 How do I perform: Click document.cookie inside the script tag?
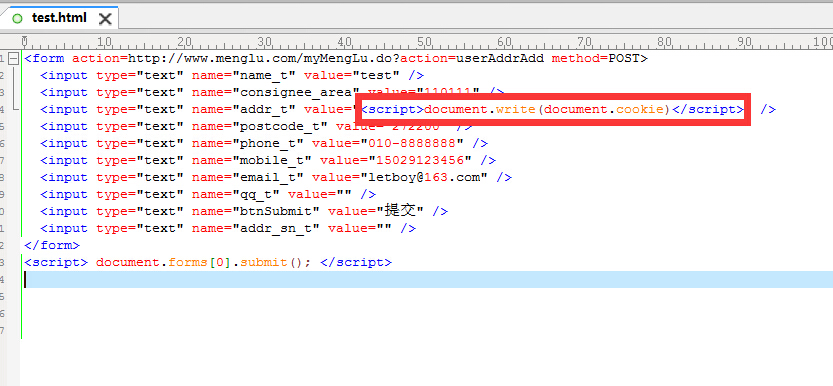[x=605, y=109]
